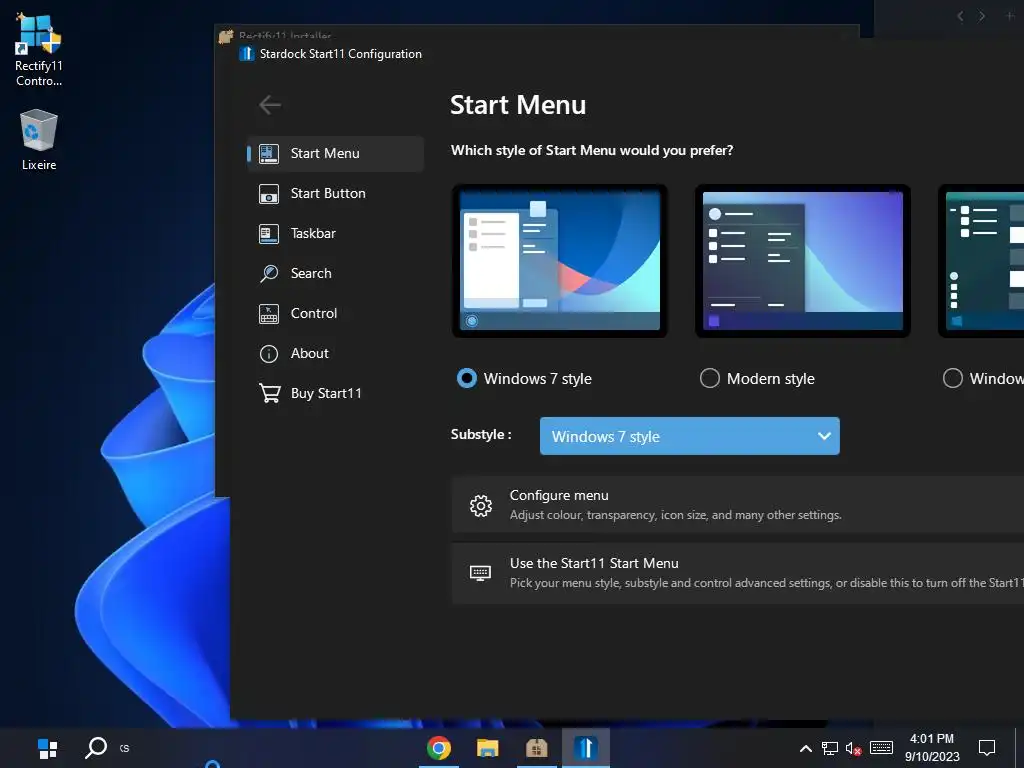Click the taskbar search magnifier icon
This screenshot has height=768, width=1024.
click(95, 748)
